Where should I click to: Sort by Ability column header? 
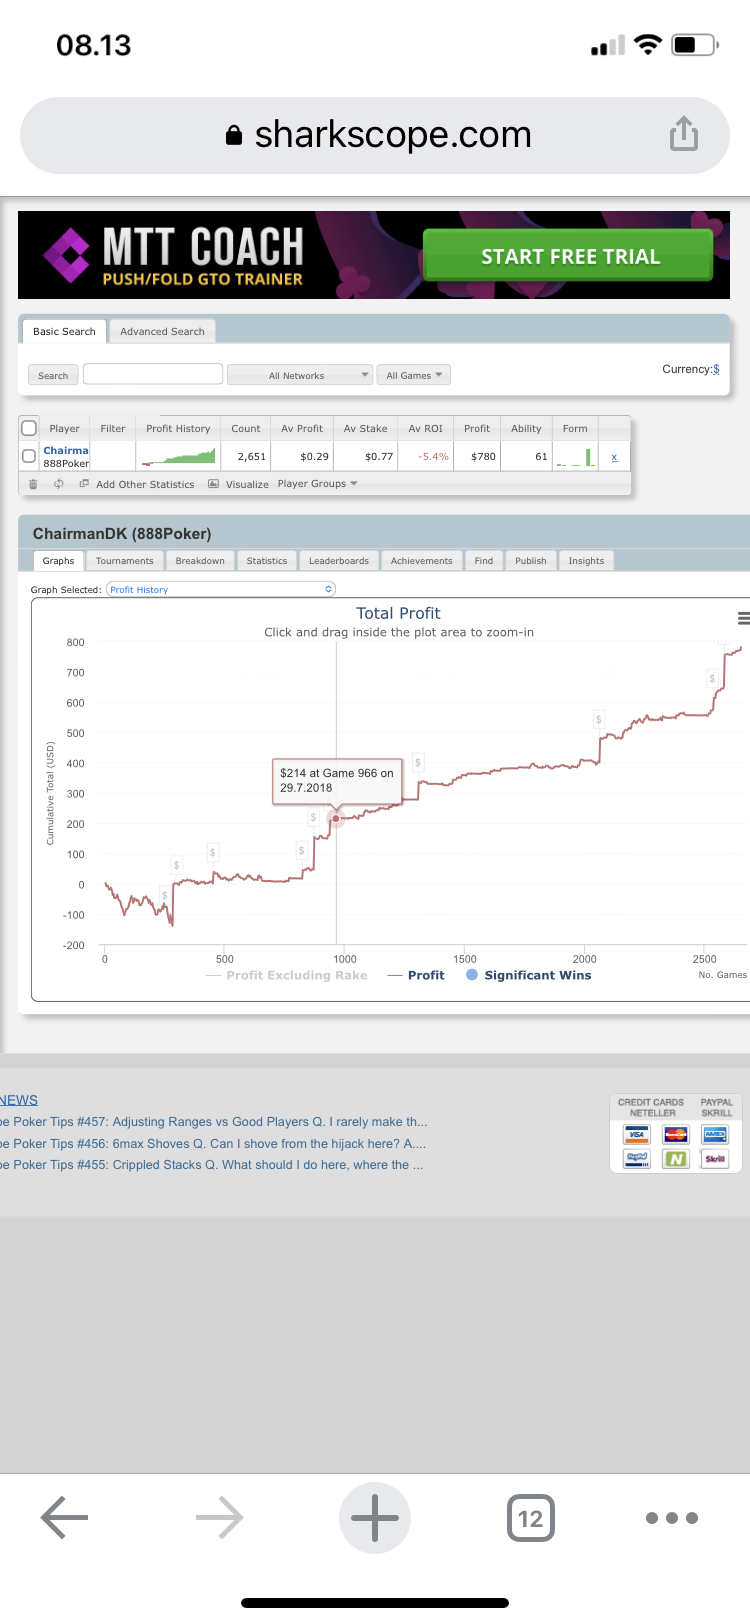[526, 428]
